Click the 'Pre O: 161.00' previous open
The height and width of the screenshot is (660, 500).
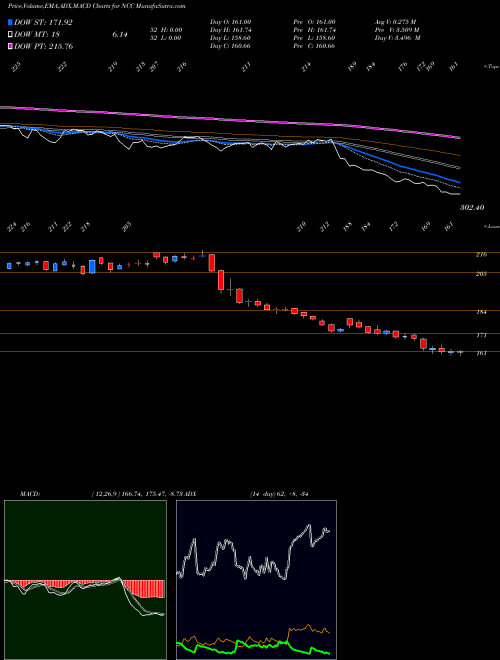click(315, 22)
